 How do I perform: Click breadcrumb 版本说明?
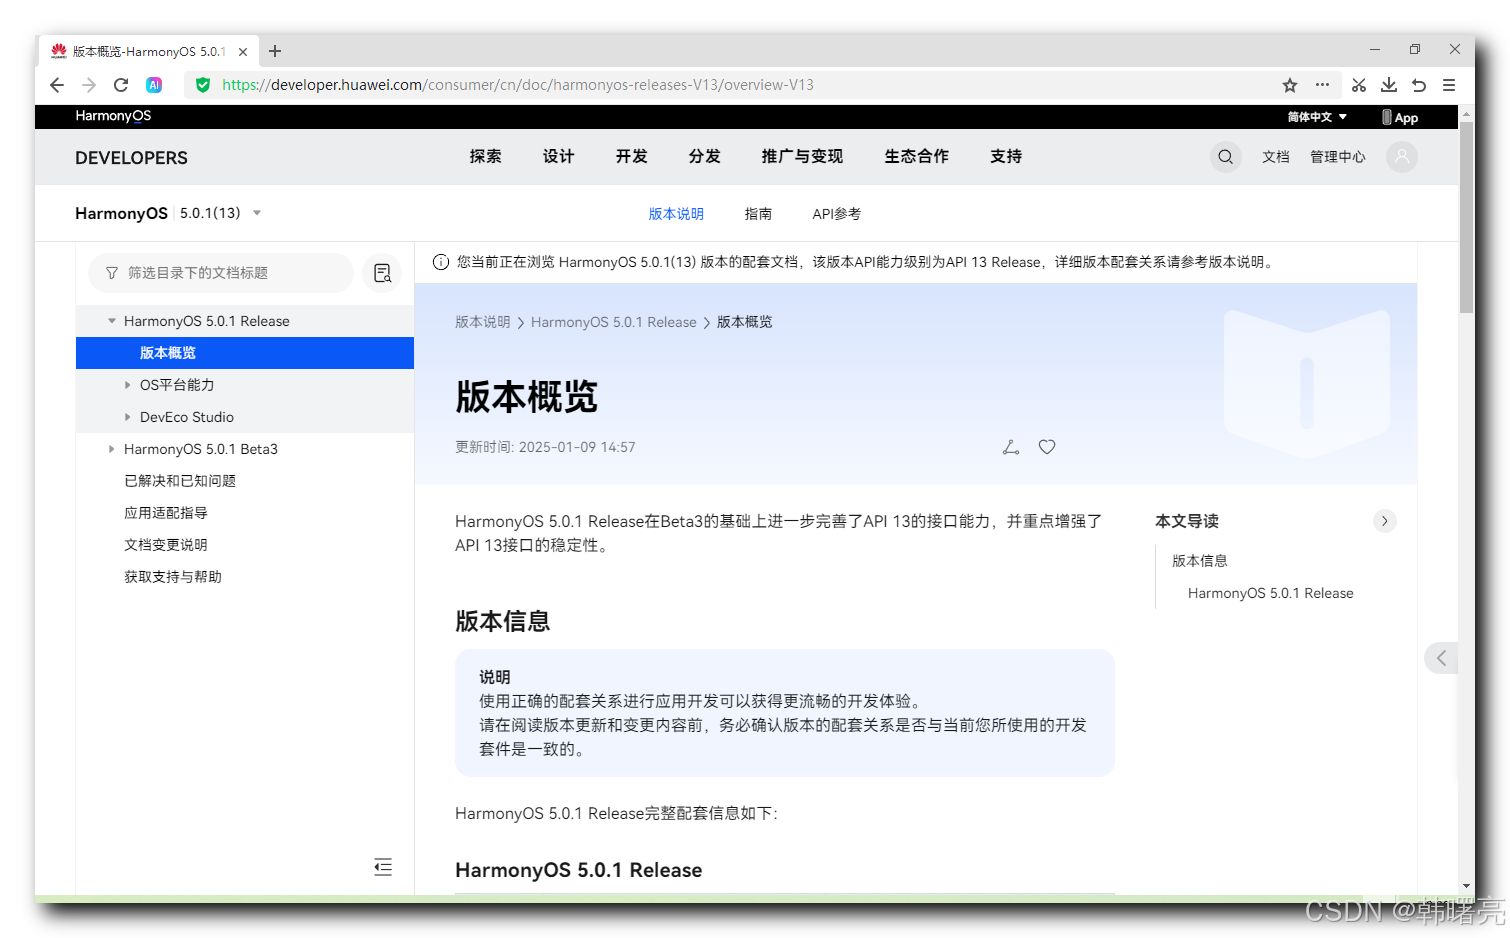(x=483, y=322)
